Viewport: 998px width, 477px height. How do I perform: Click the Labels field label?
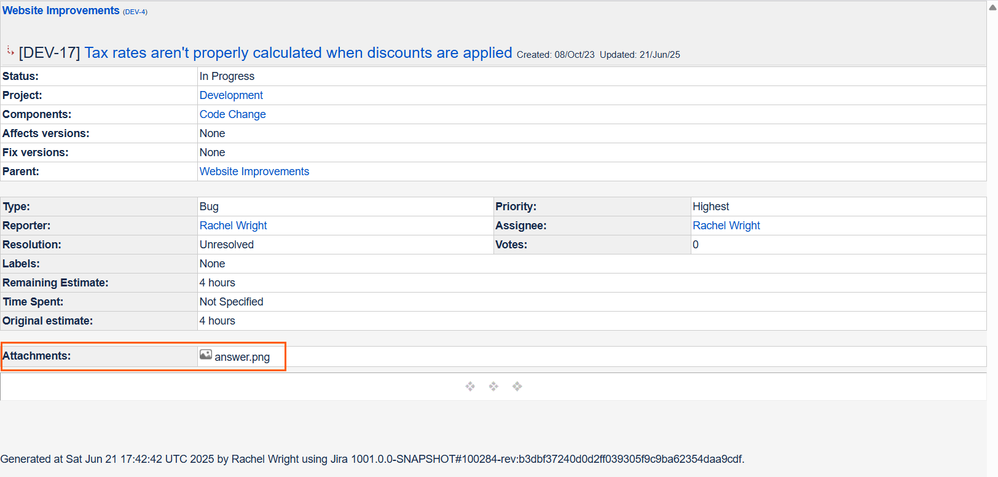(x=20, y=264)
